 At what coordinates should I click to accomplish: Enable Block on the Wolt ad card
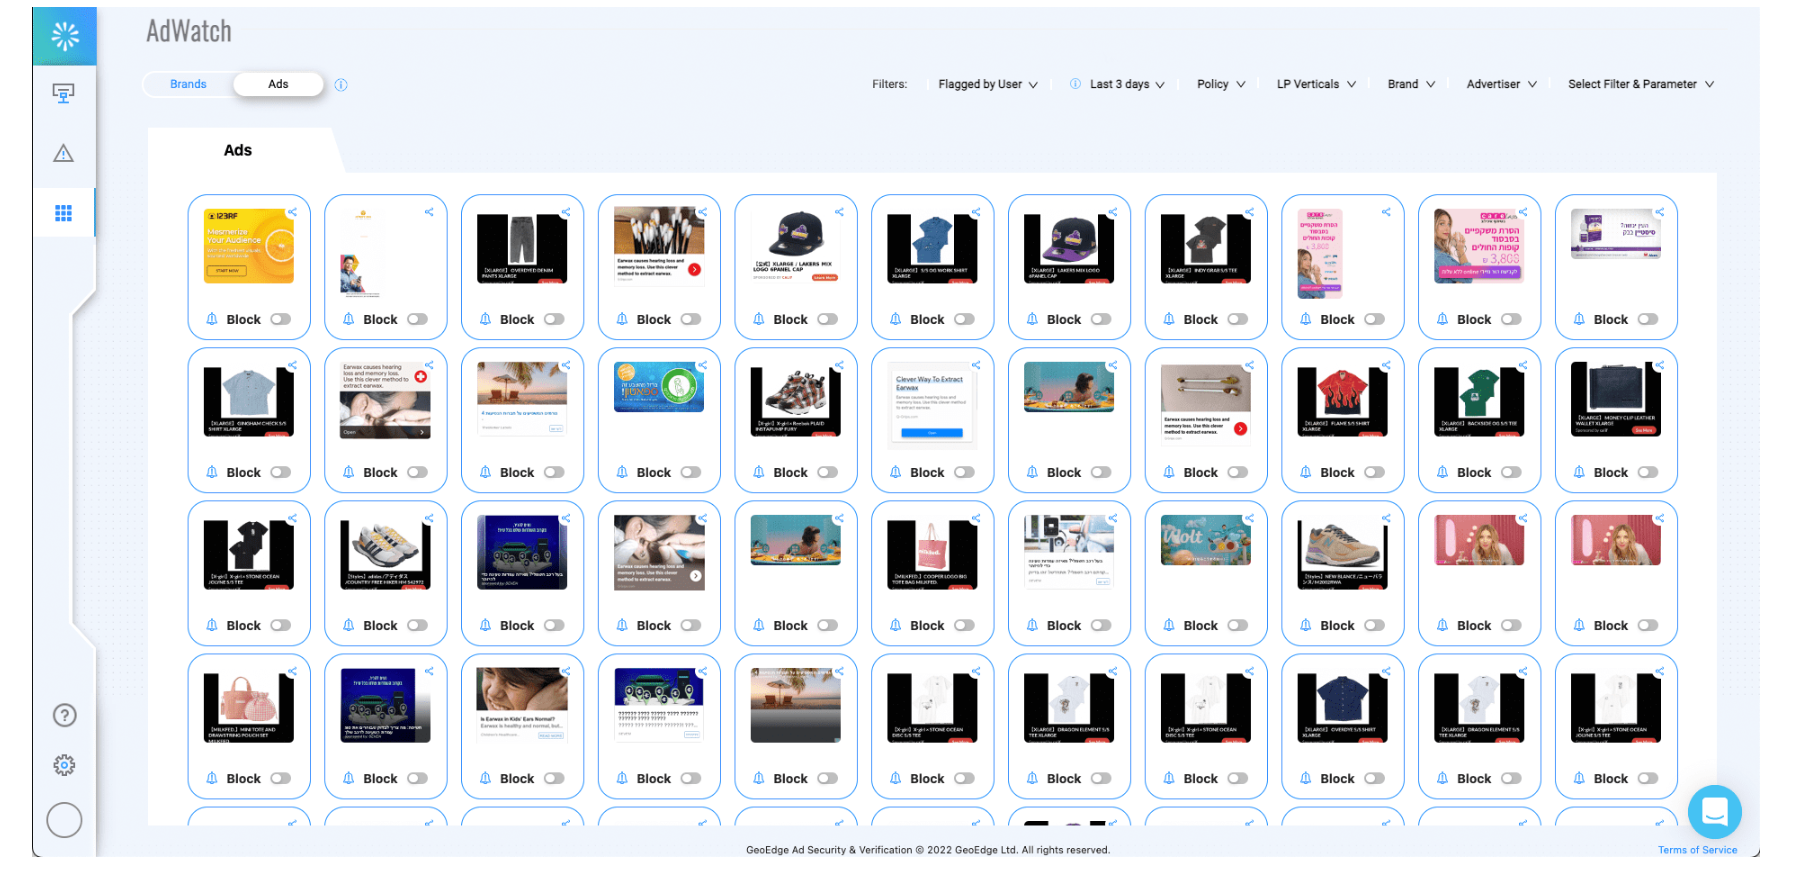pos(1237,625)
